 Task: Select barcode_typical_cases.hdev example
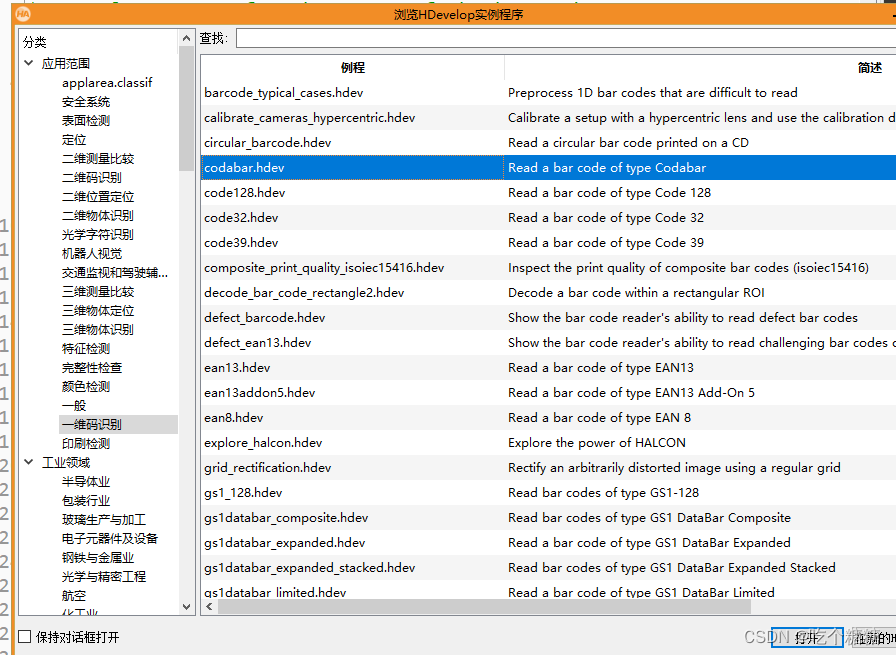point(283,93)
